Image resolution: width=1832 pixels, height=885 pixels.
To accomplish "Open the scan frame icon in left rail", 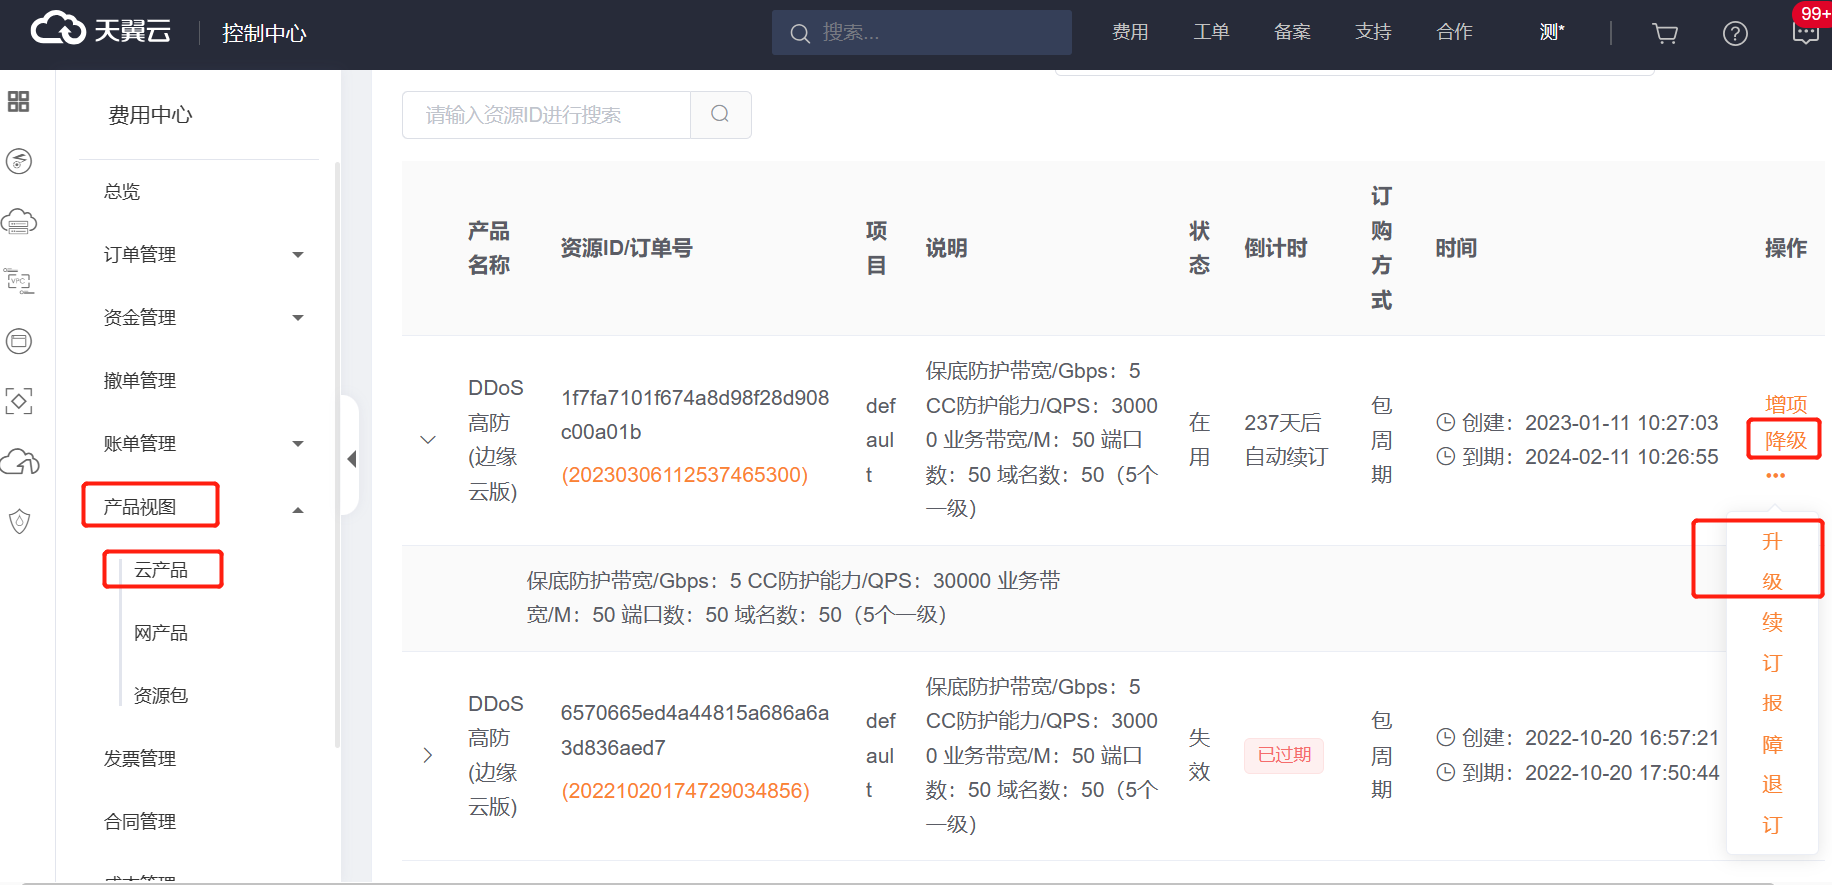I will coord(19,401).
